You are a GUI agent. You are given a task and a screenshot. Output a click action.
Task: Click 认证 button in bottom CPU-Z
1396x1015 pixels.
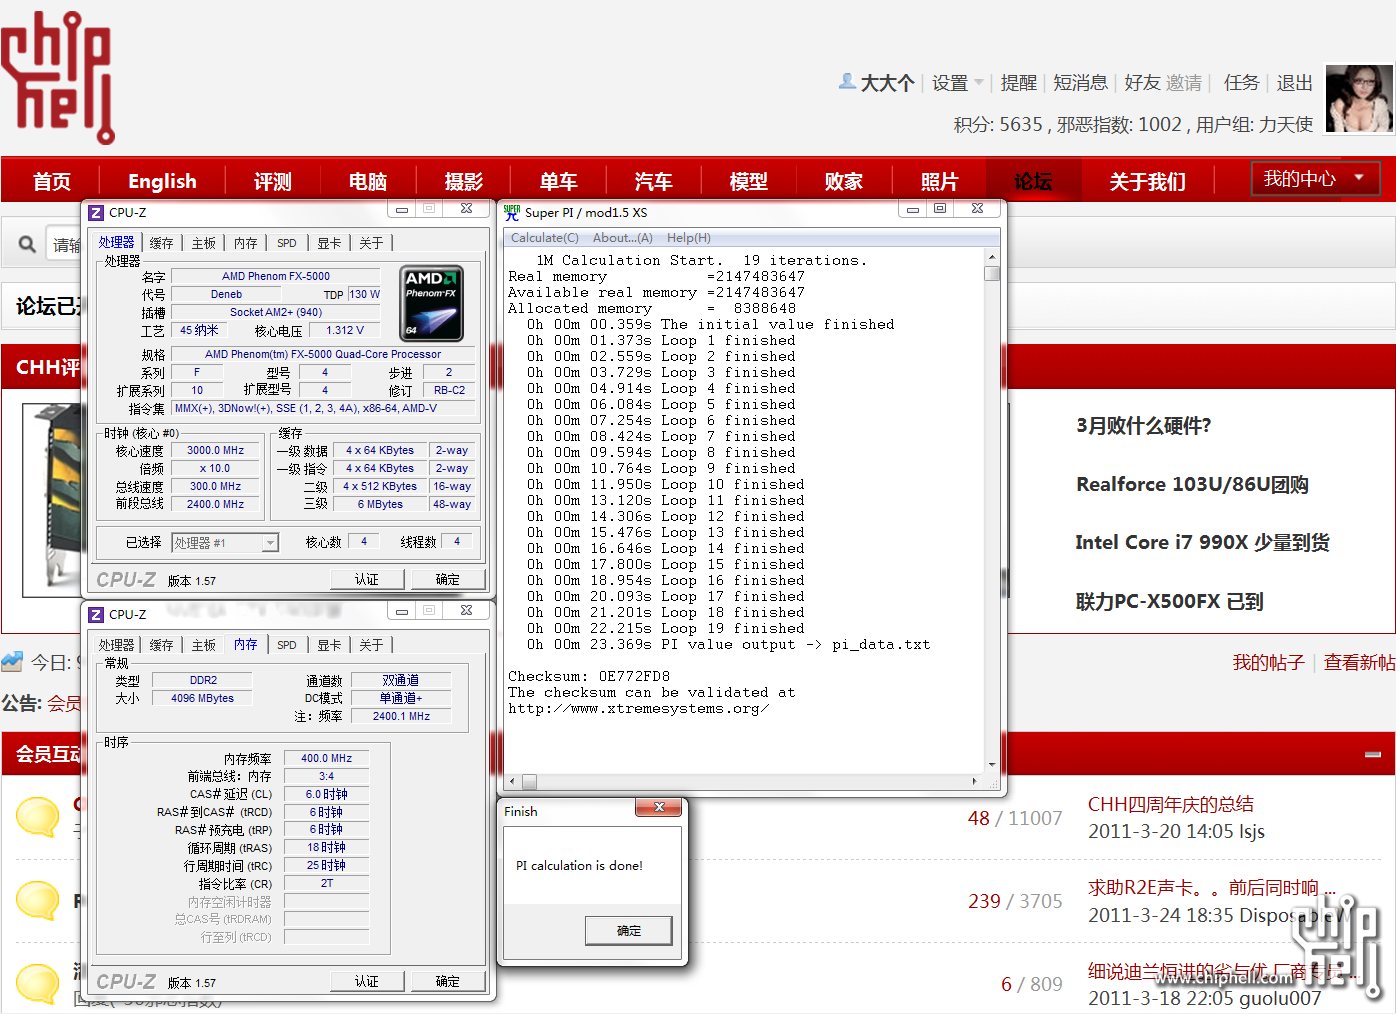pyautogui.click(x=367, y=981)
